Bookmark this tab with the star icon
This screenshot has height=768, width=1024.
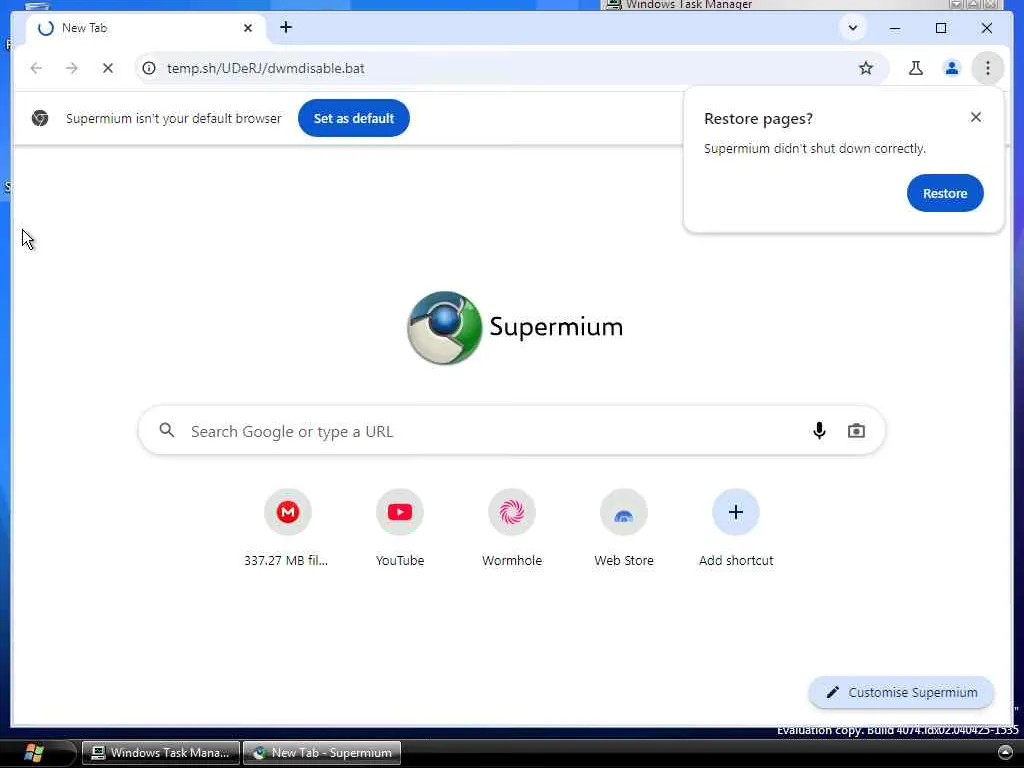(x=865, y=68)
